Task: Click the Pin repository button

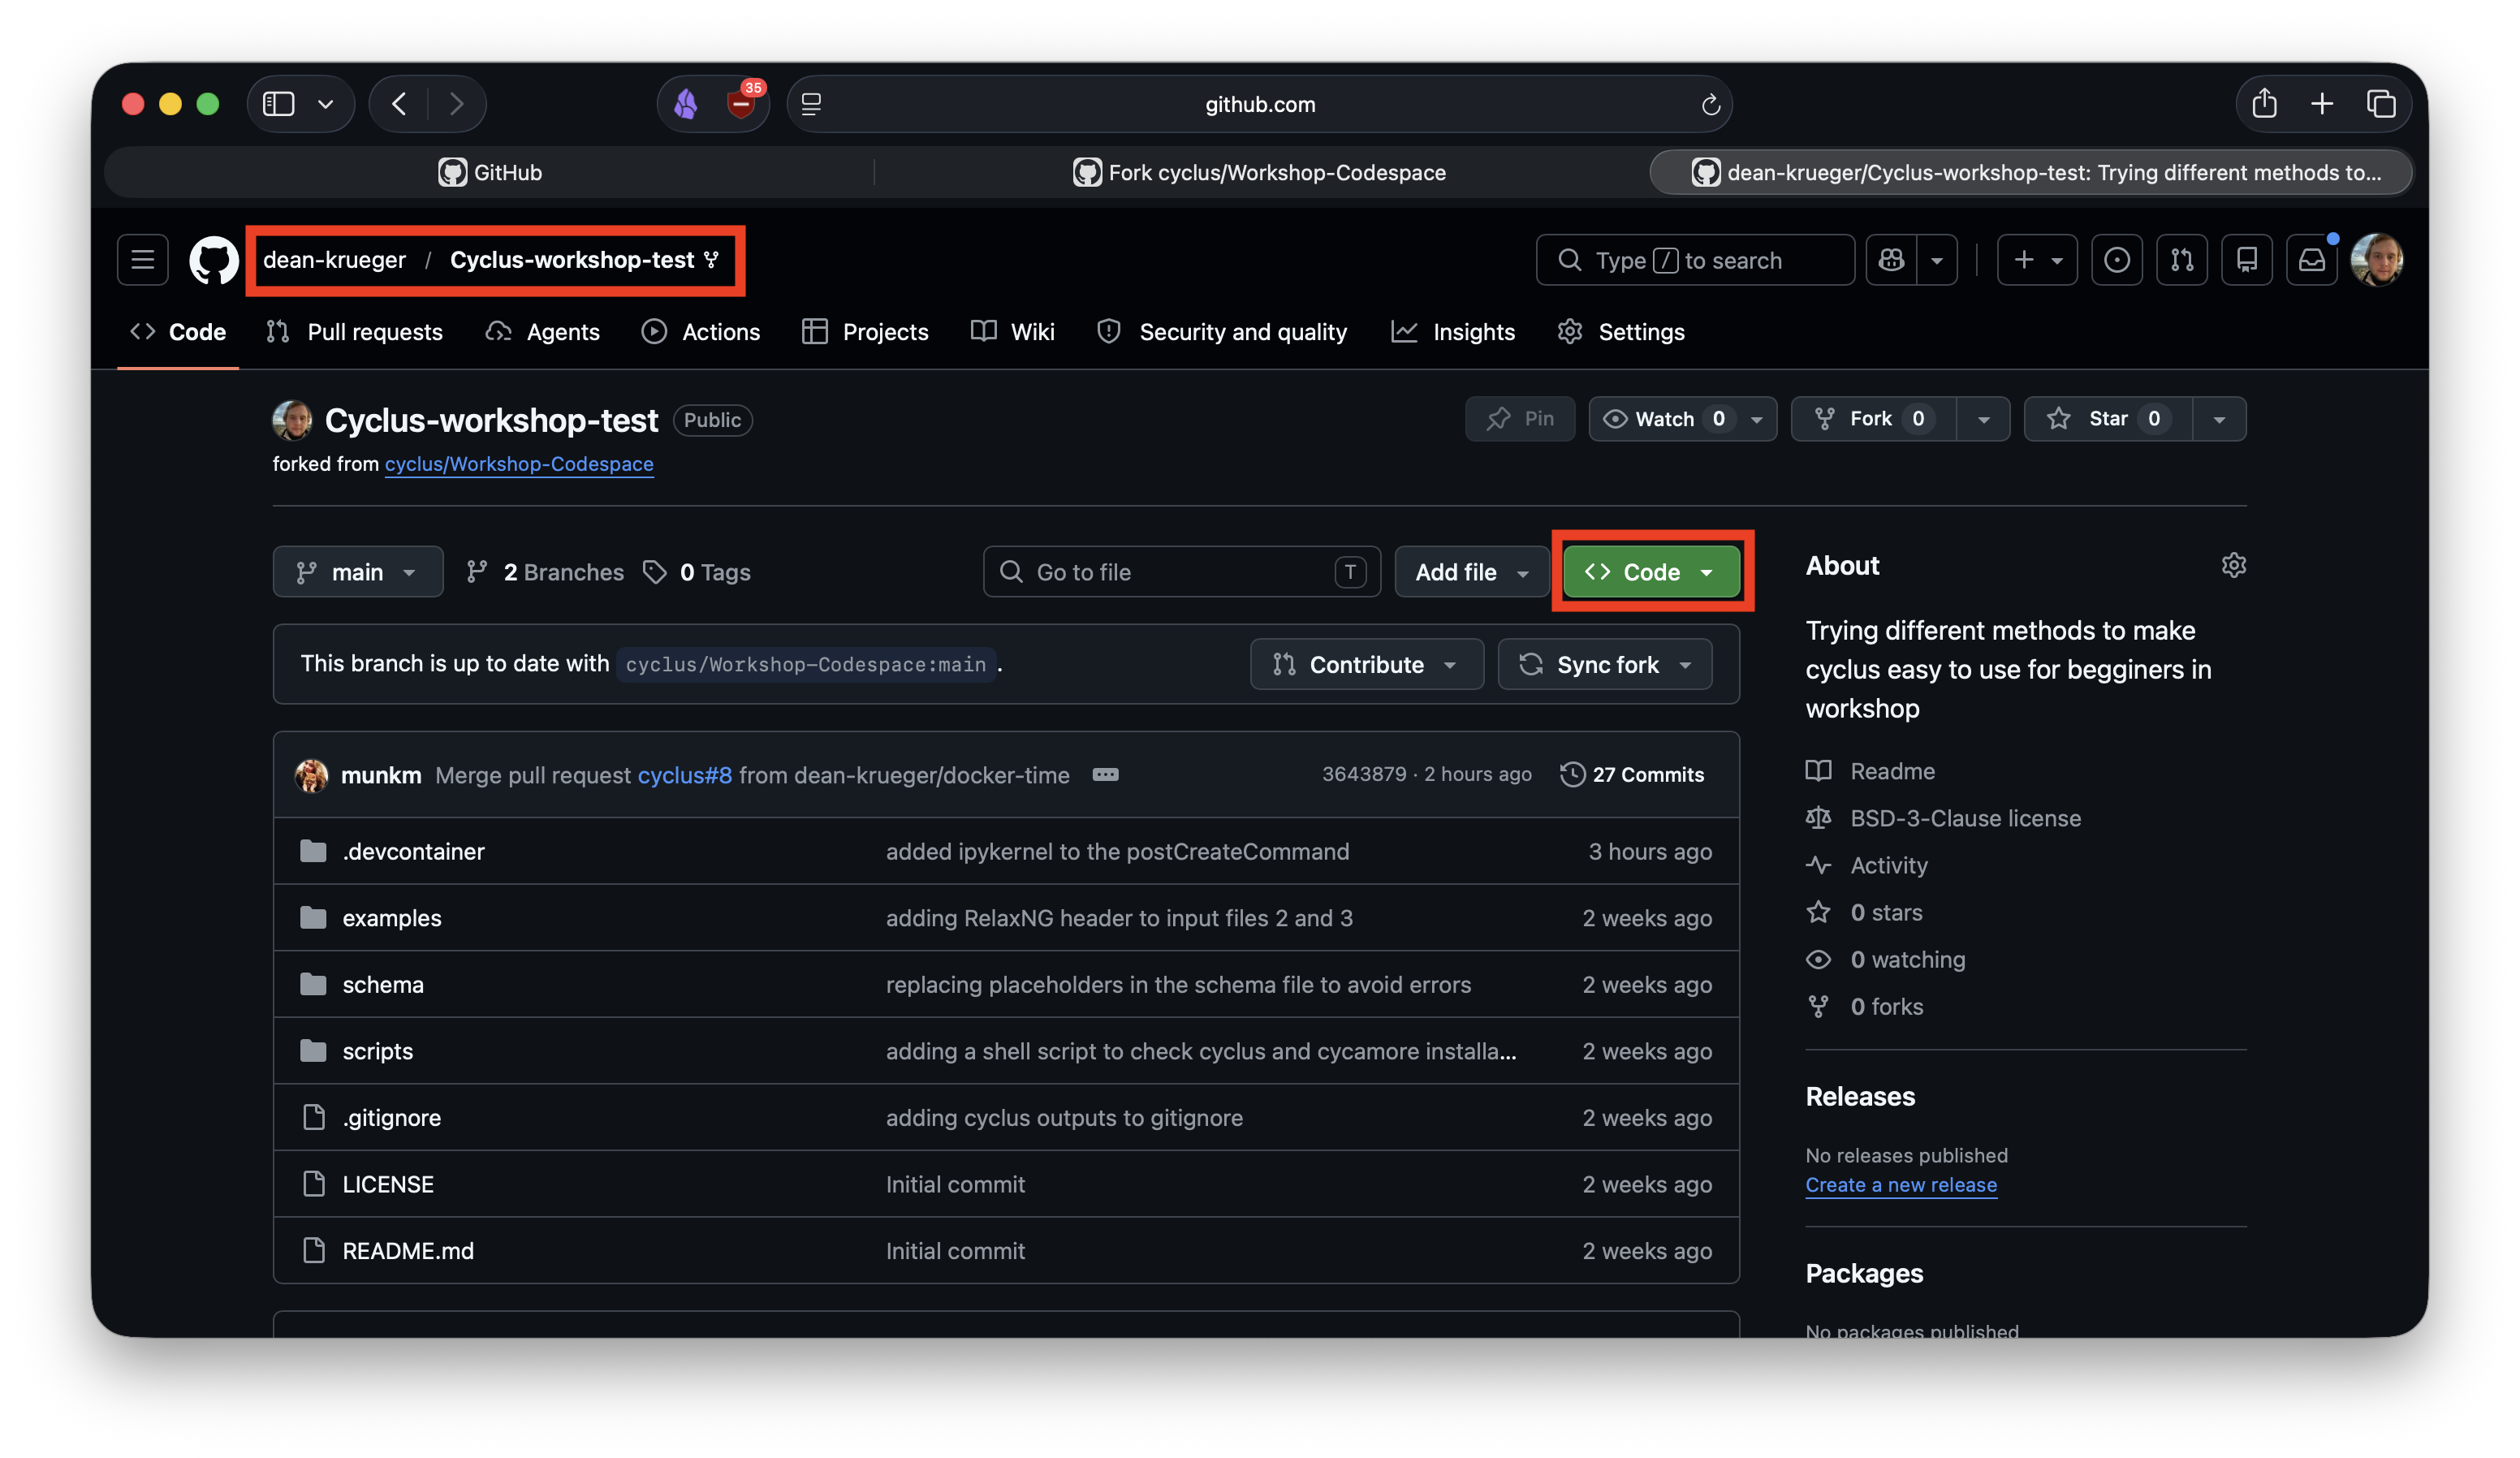Action: coord(1520,419)
